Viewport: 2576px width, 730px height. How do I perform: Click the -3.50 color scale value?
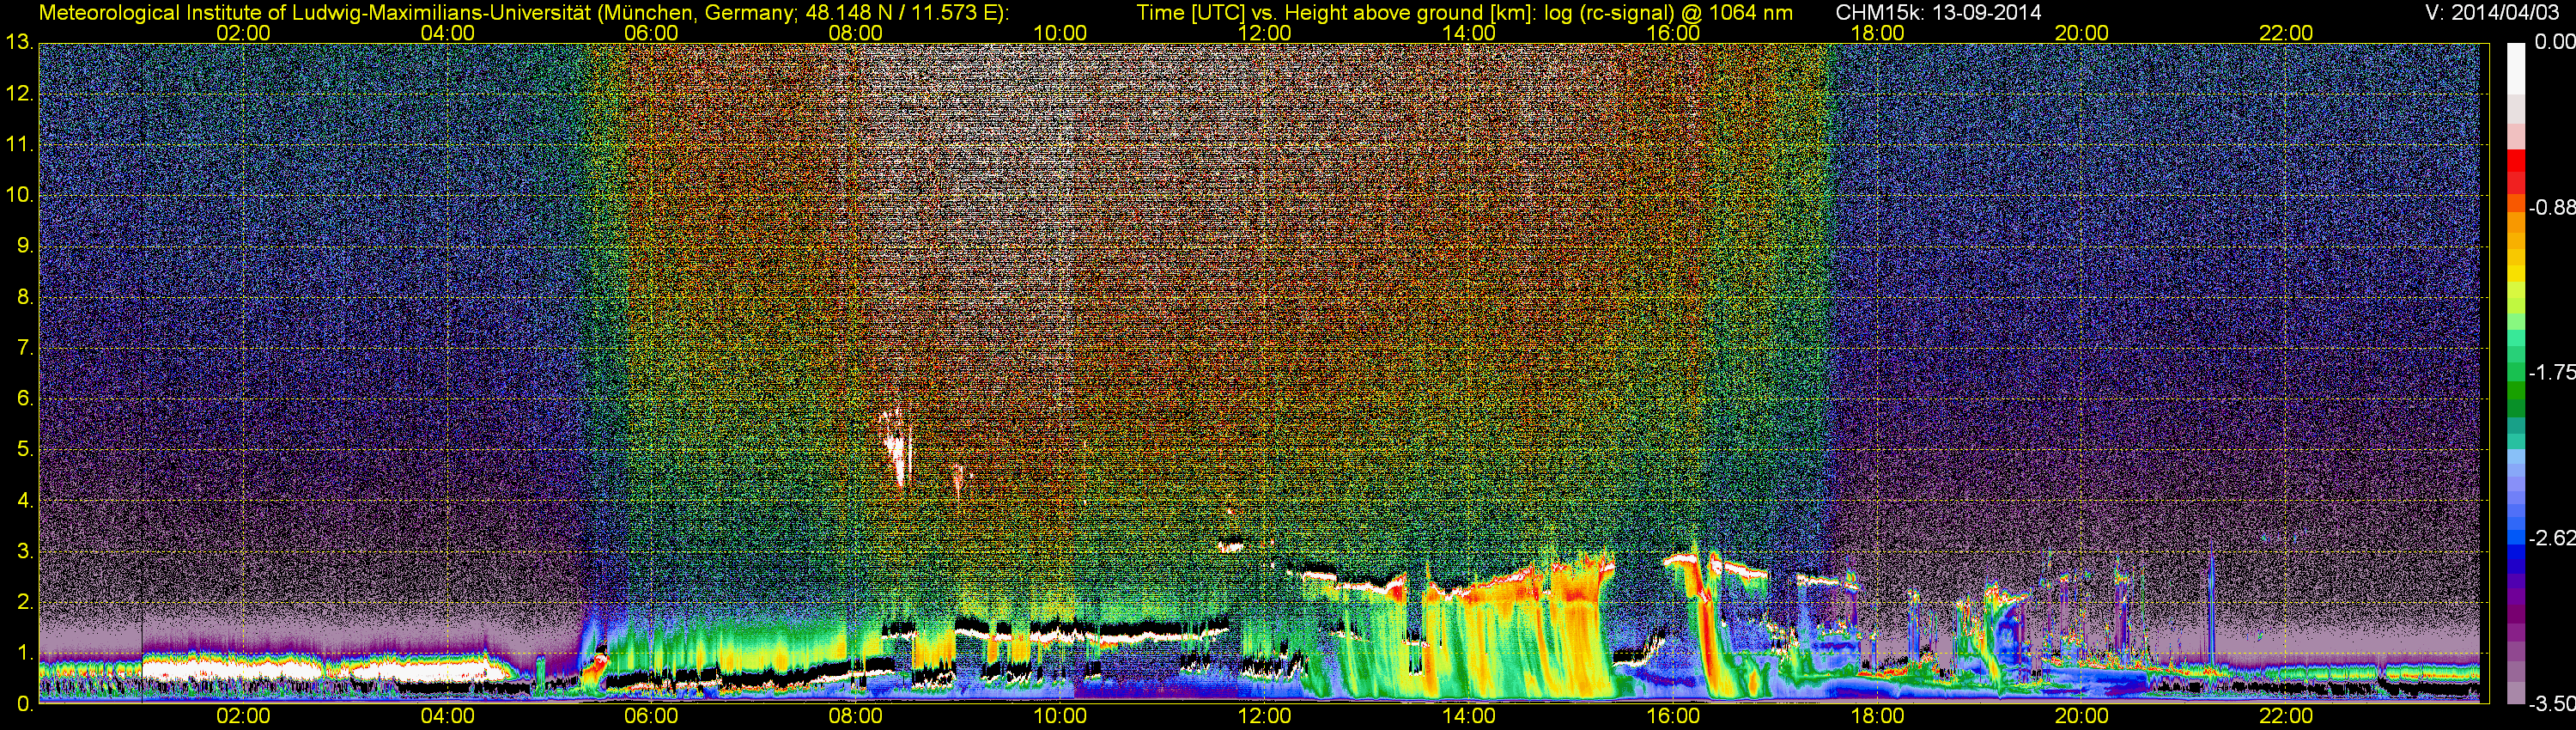2552,704
